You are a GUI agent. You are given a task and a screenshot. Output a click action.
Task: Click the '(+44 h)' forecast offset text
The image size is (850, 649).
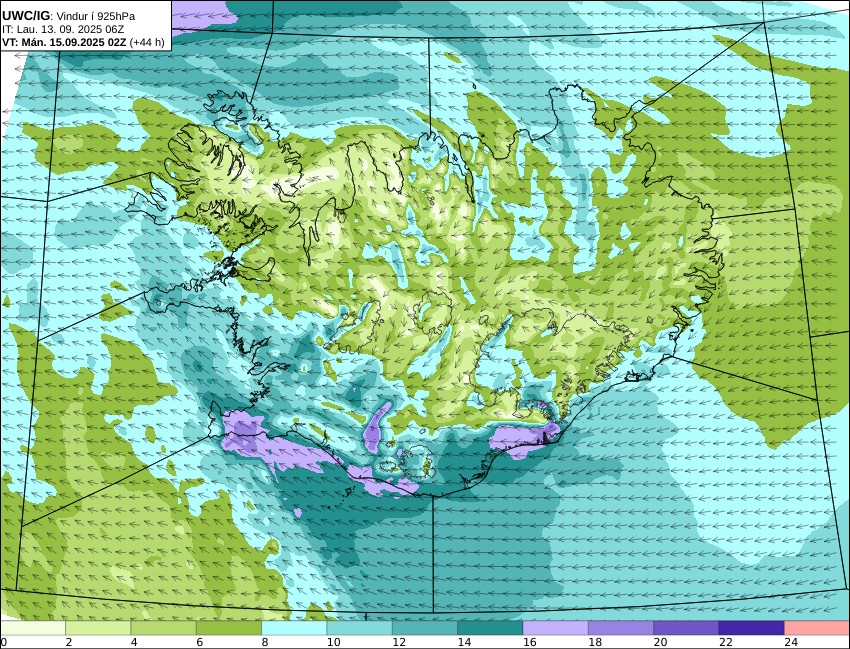click(x=147, y=42)
